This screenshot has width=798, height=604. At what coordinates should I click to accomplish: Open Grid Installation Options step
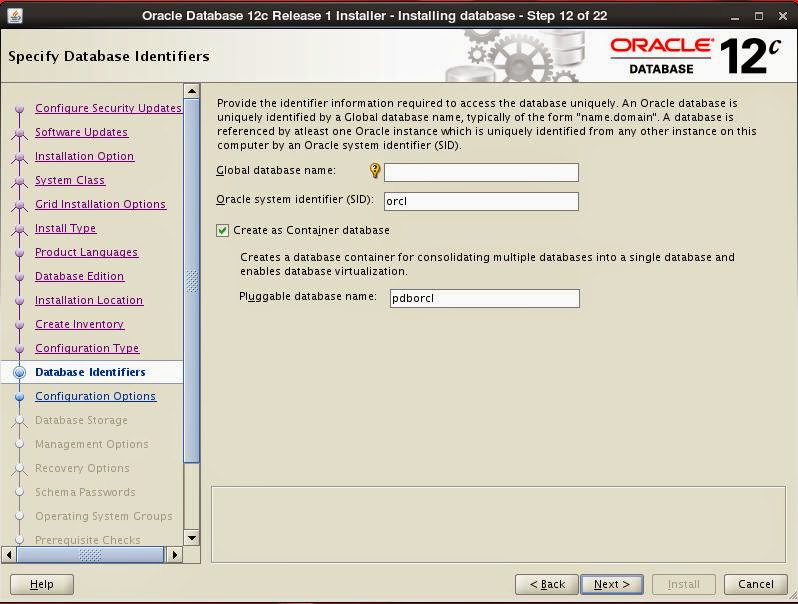(100, 204)
